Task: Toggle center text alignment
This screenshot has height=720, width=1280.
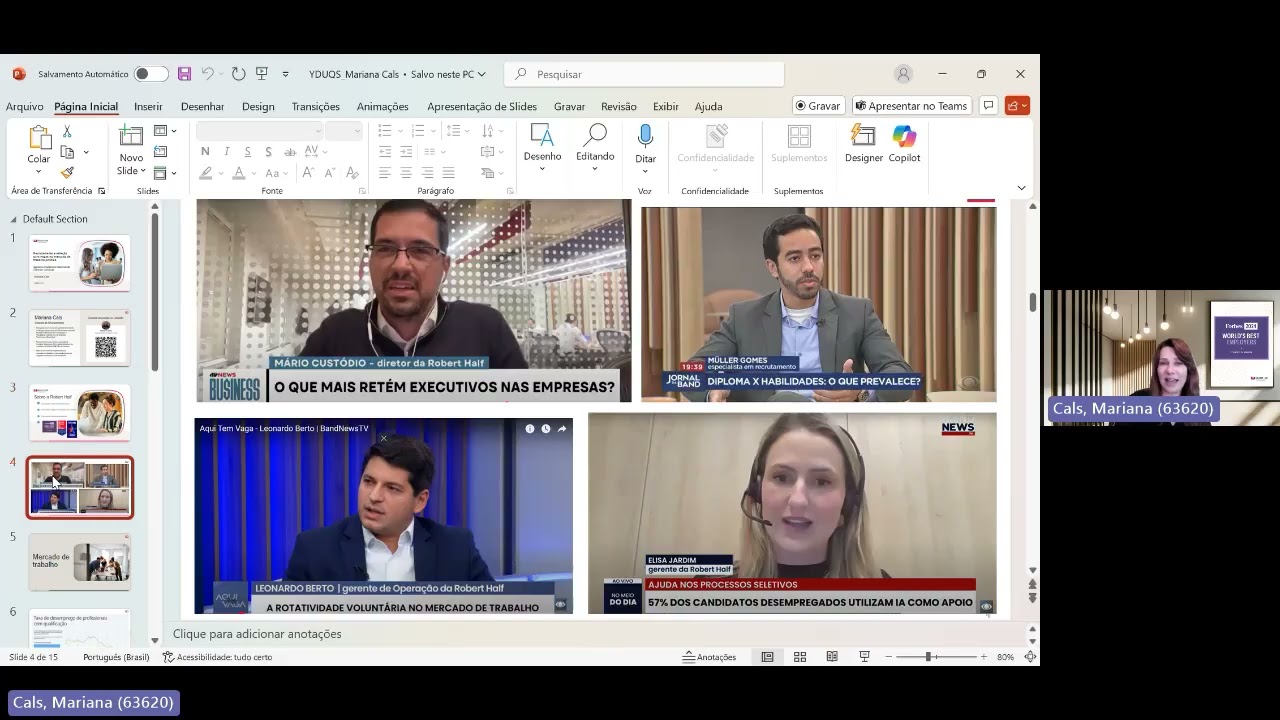Action: pyautogui.click(x=406, y=173)
